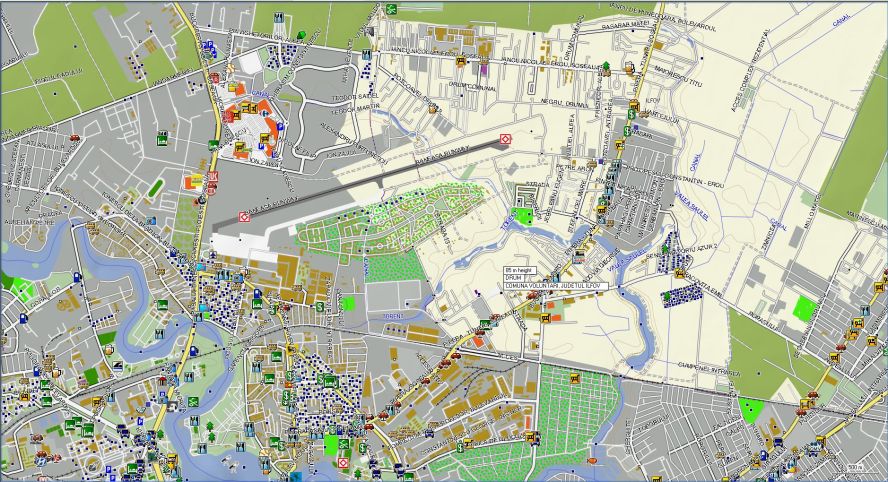Viewport: 888px width, 482px height.
Task: Select the MAIORESCU TITU street label
Action: click(670, 75)
